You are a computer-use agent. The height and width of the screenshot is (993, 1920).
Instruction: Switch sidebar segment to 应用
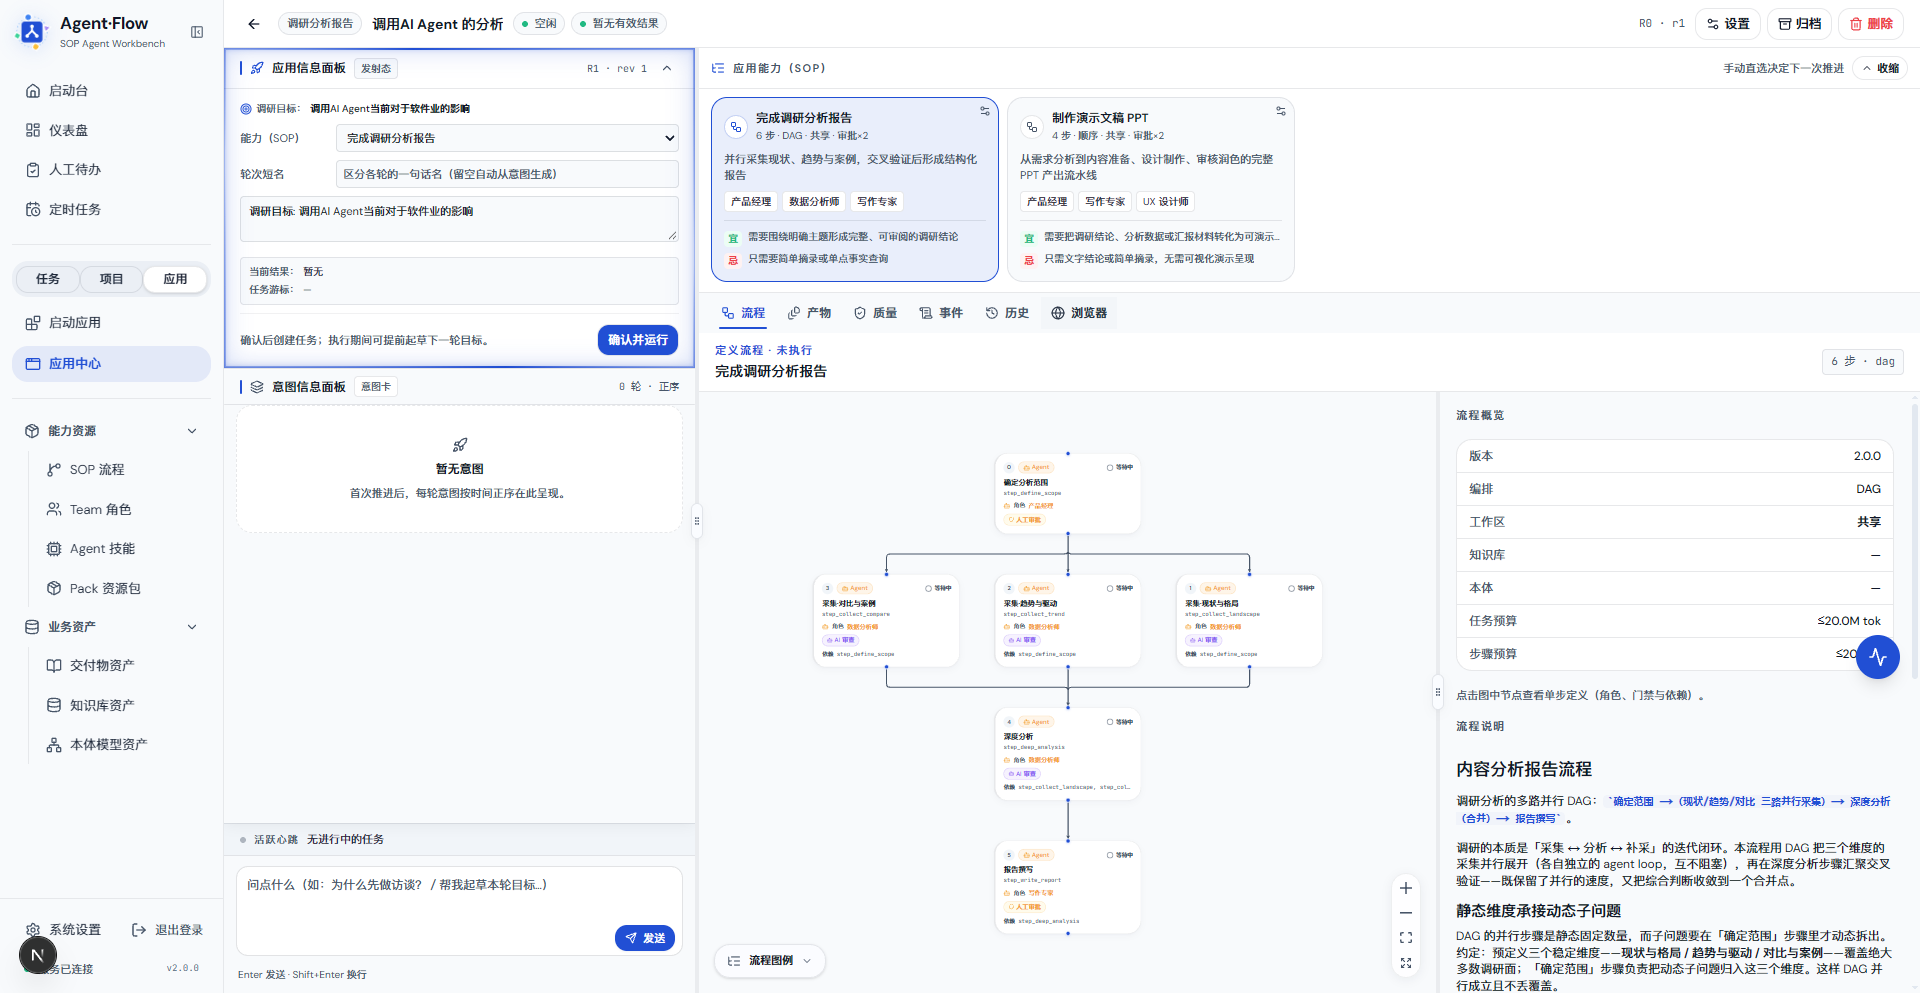coord(175,279)
